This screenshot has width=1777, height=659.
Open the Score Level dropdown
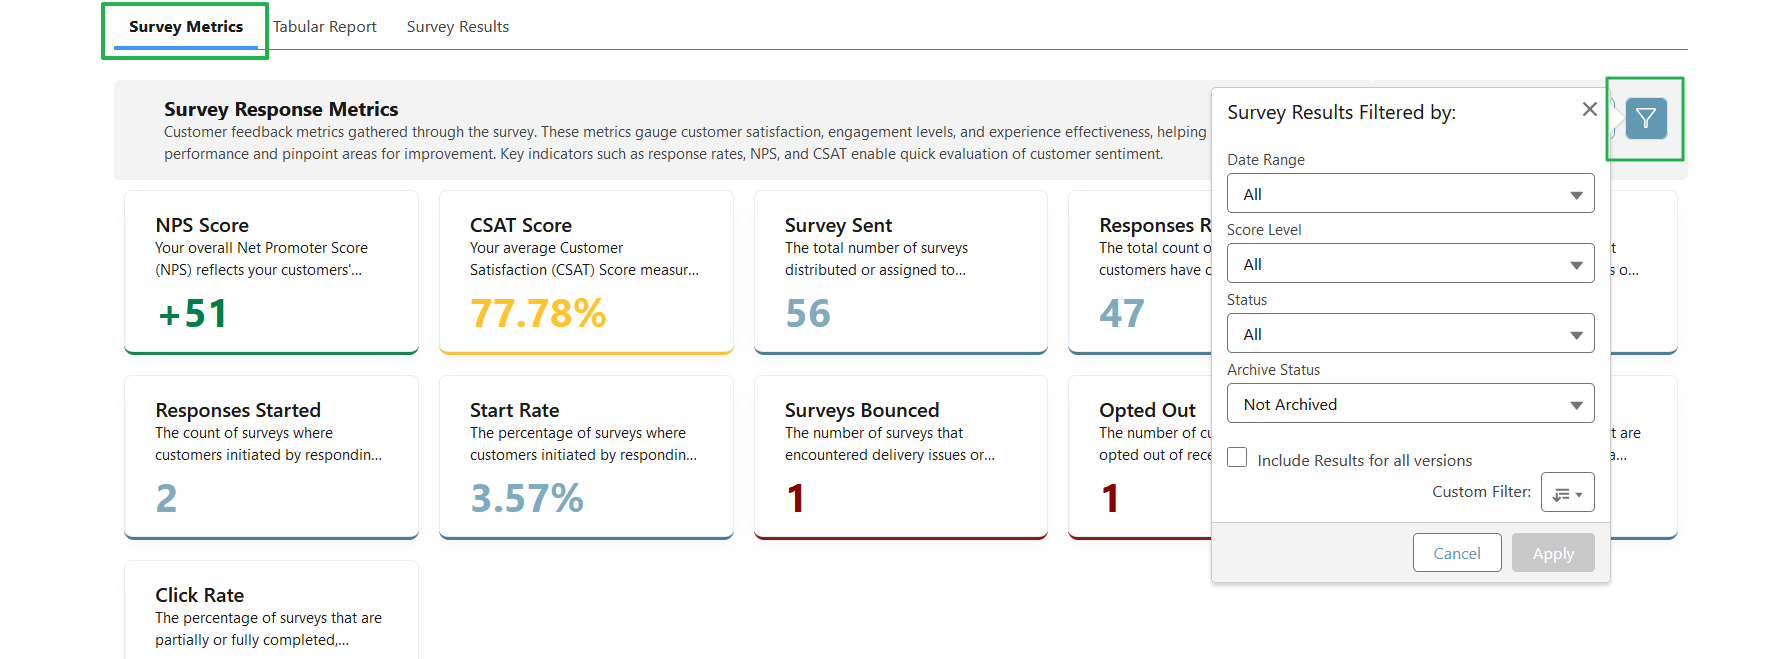click(x=1409, y=263)
